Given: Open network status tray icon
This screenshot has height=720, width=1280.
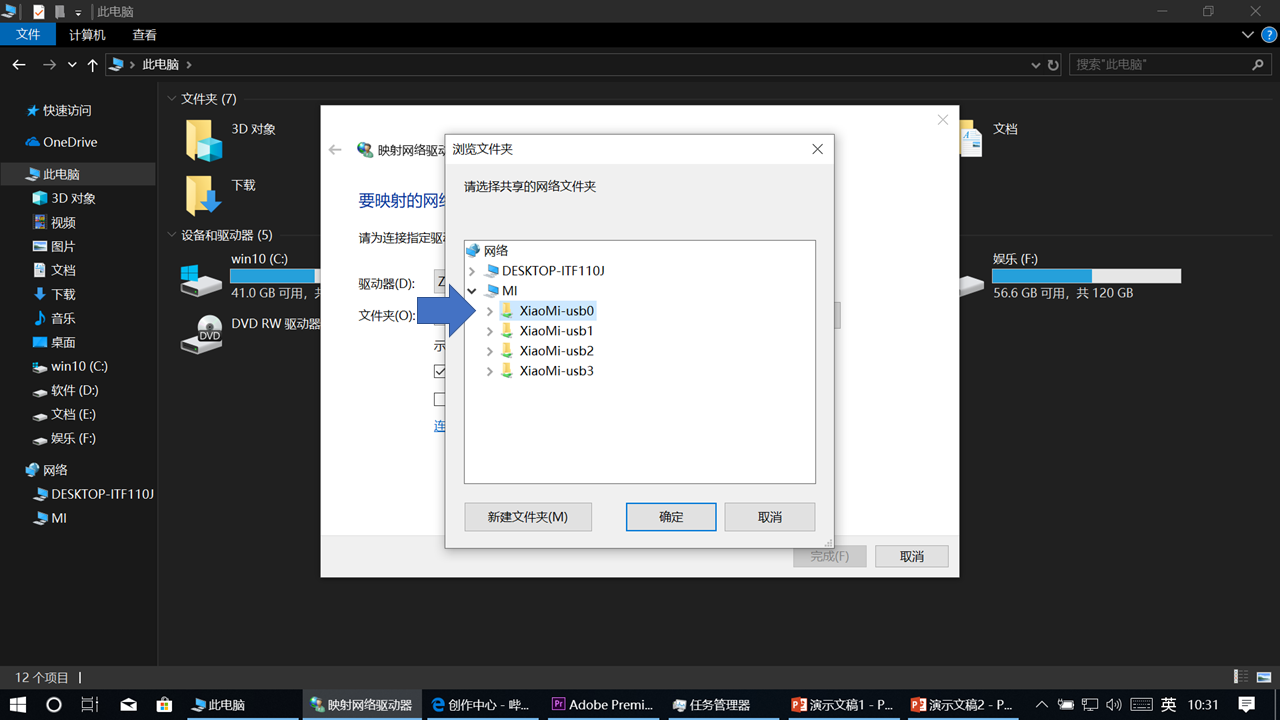Looking at the screenshot, I should tap(1091, 705).
